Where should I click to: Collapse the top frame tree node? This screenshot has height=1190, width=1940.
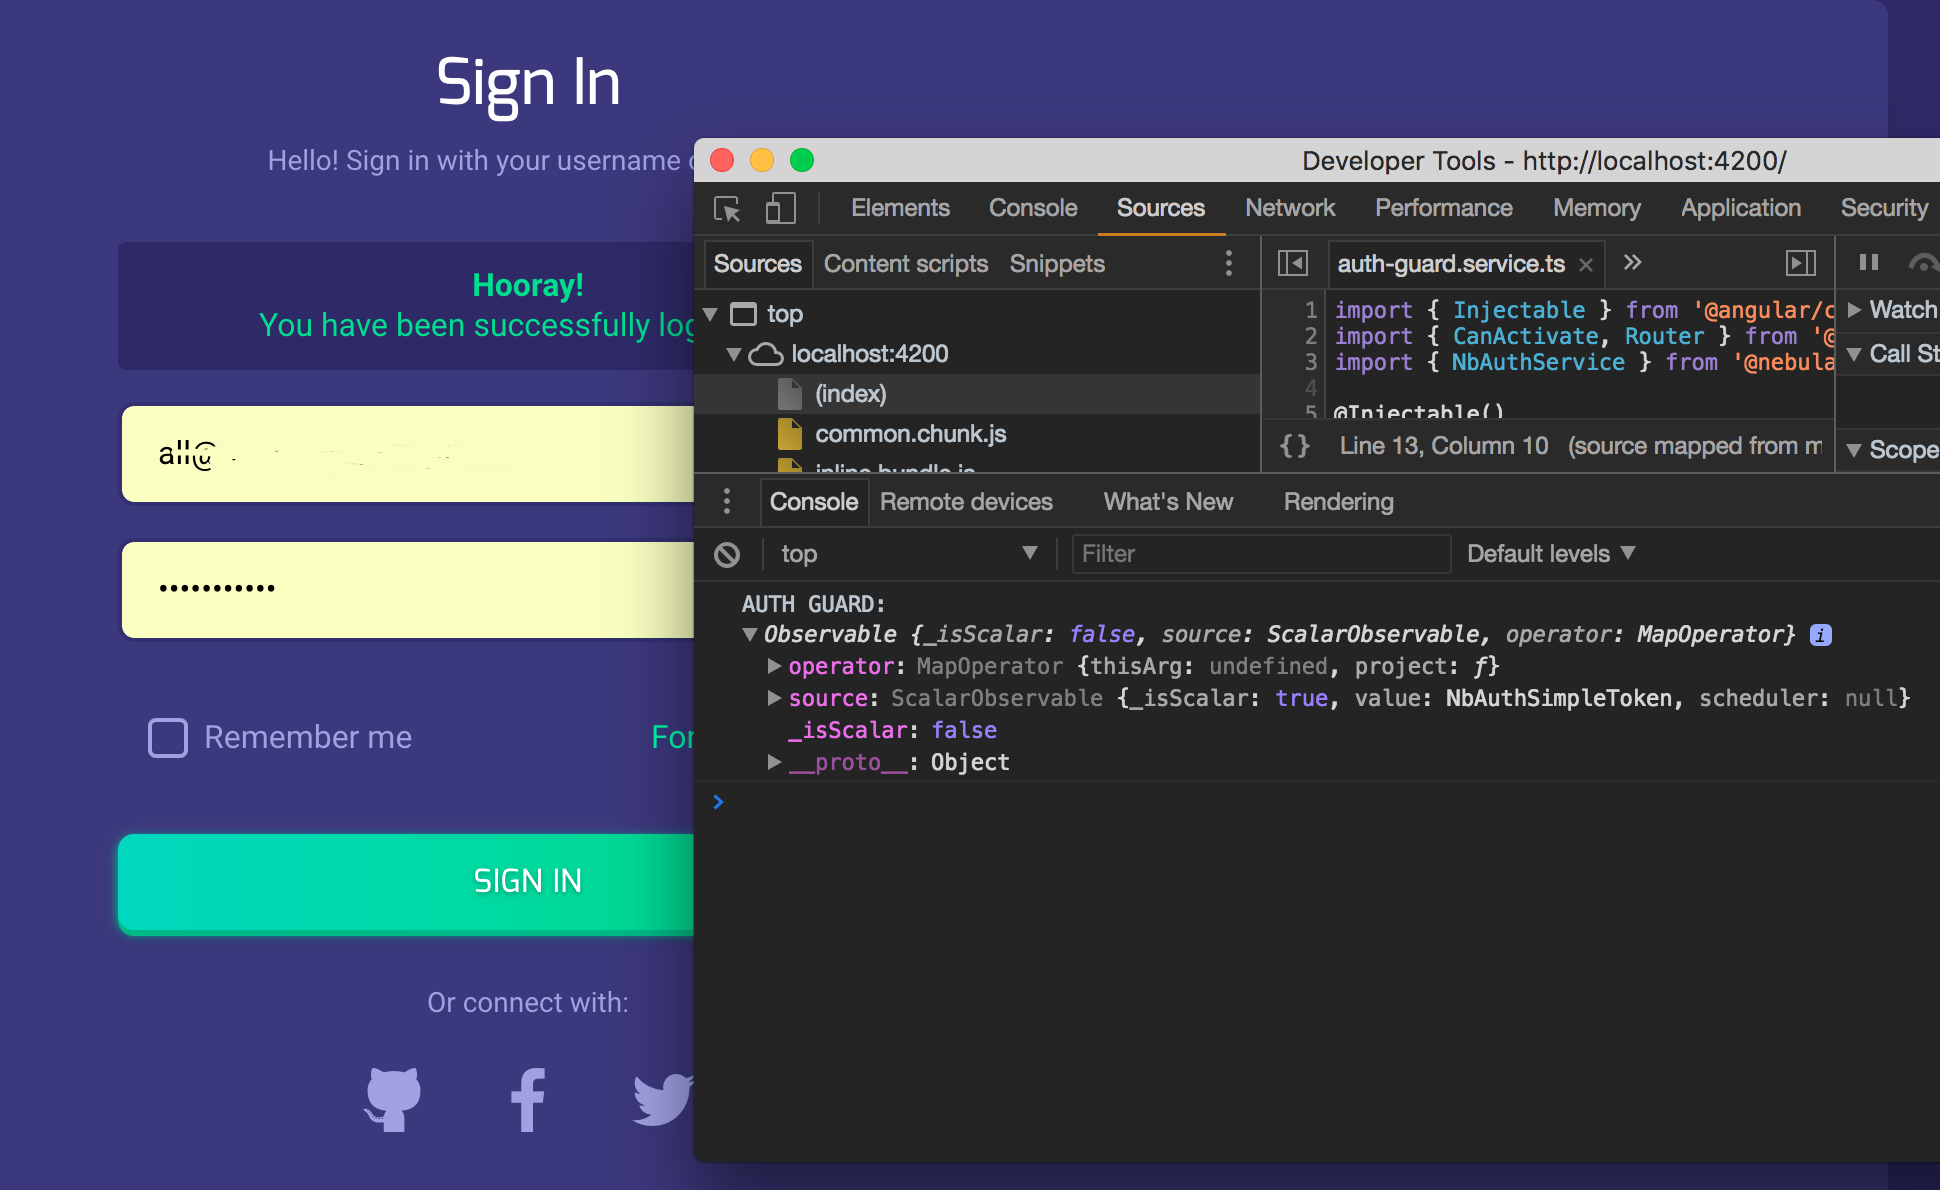tap(711, 314)
